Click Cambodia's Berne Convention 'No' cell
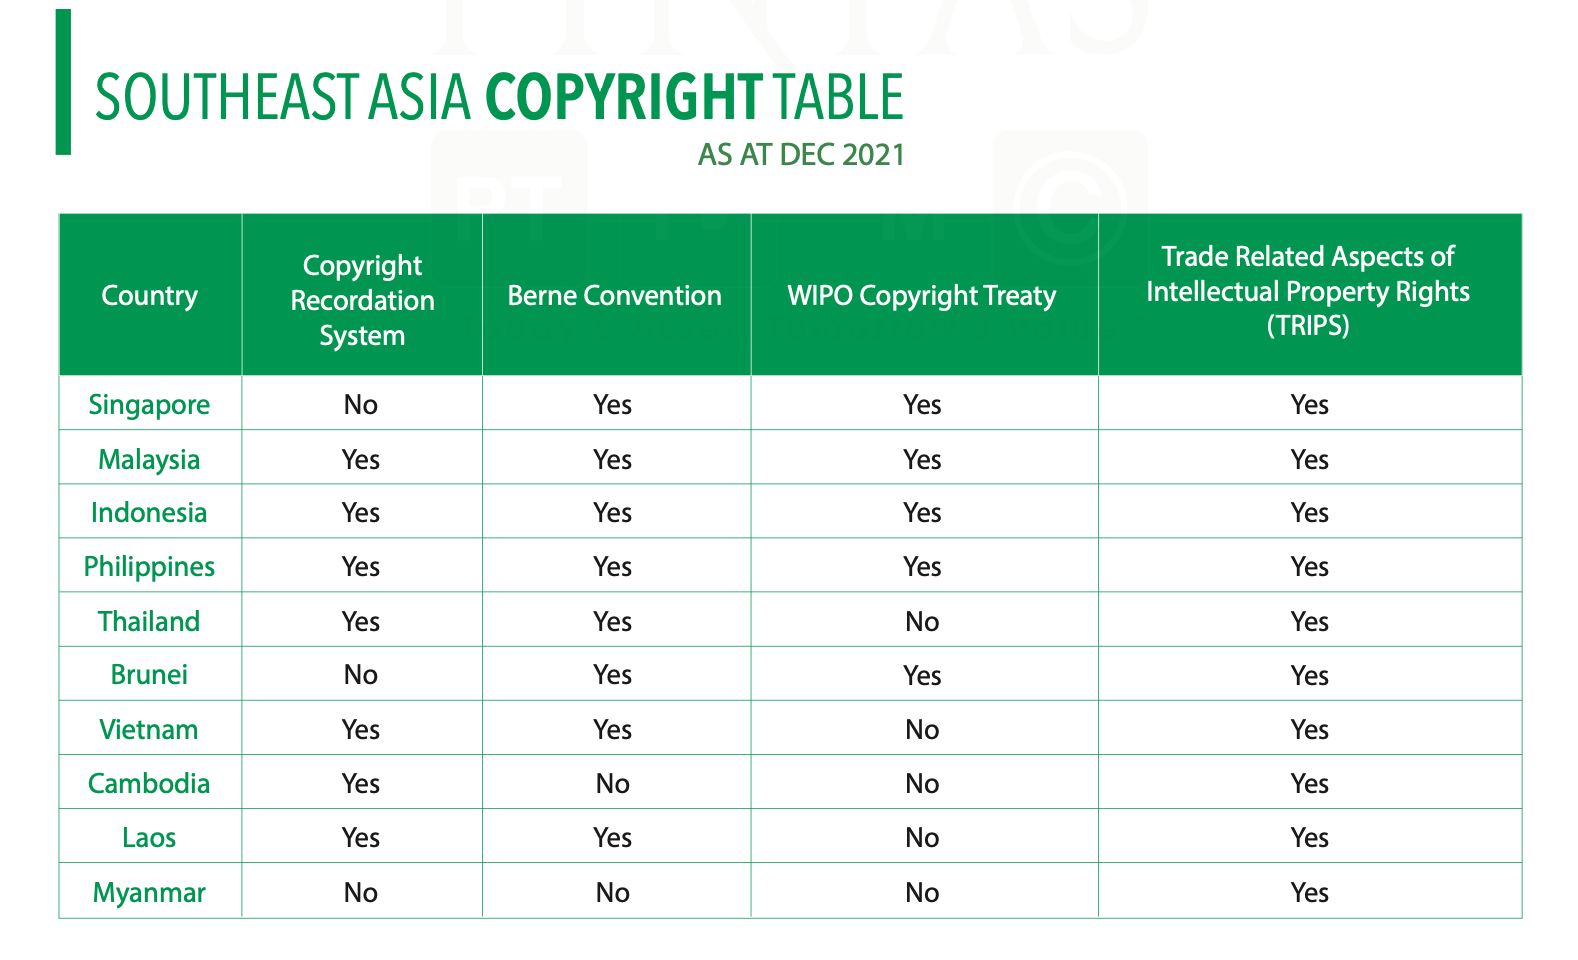 pos(613,784)
